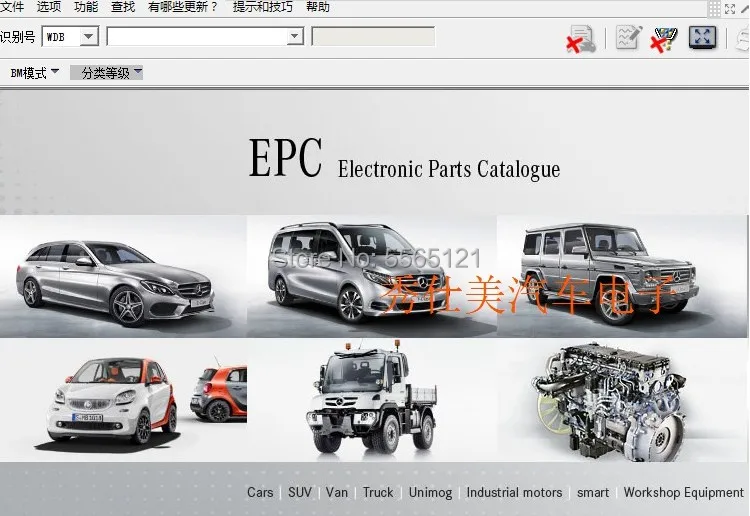This screenshot has height=516, width=750.
Task: Click the delete vehicle data icon
Action: click(581, 39)
